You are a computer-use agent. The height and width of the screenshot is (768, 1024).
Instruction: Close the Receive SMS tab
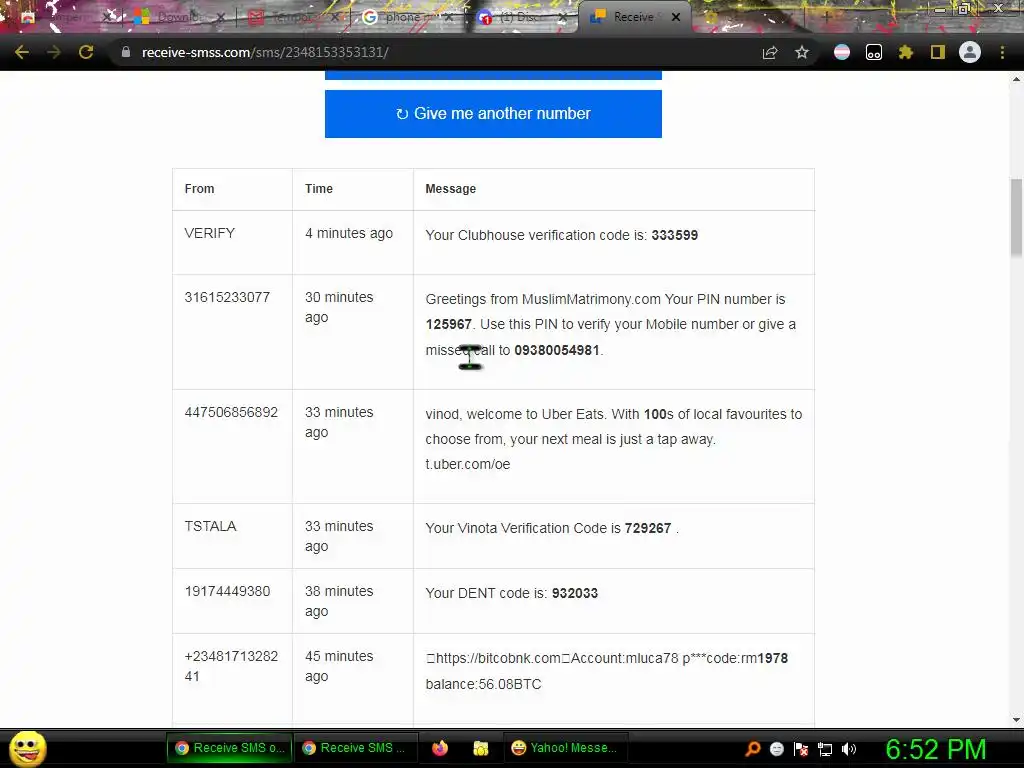click(676, 17)
